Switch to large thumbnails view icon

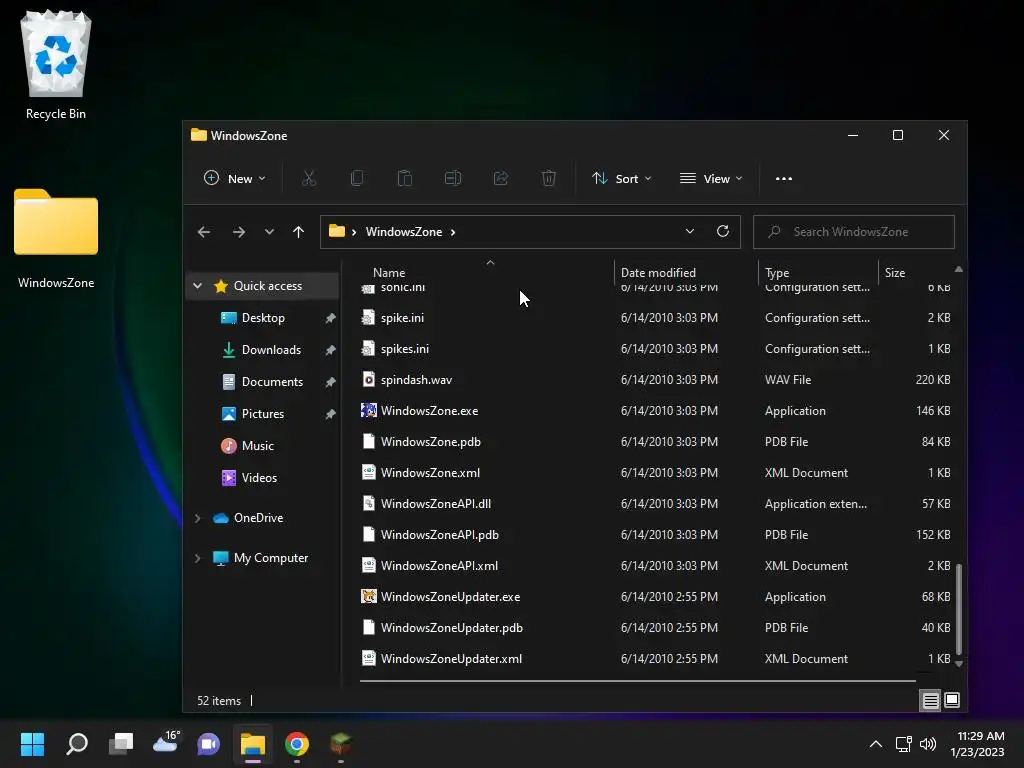pyautogui.click(x=952, y=701)
